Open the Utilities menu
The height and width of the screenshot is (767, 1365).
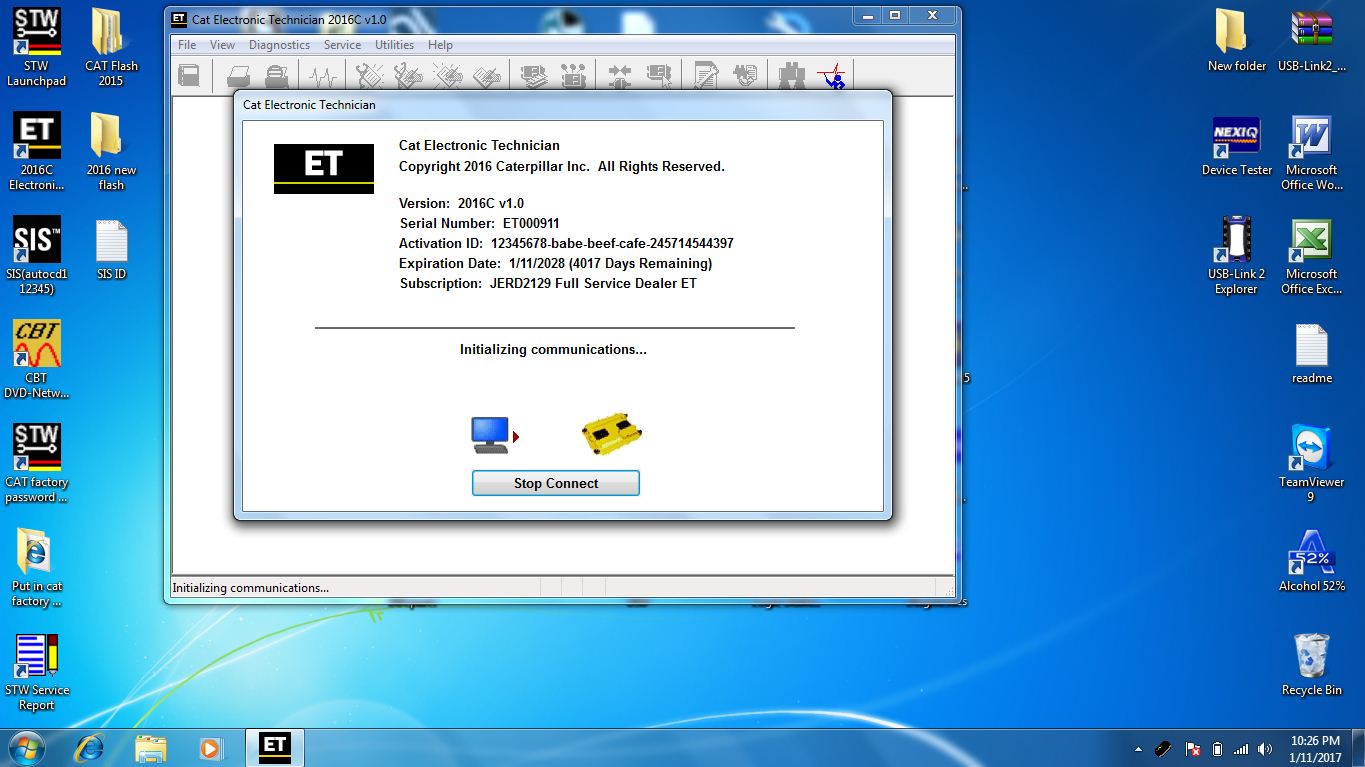click(x=394, y=45)
